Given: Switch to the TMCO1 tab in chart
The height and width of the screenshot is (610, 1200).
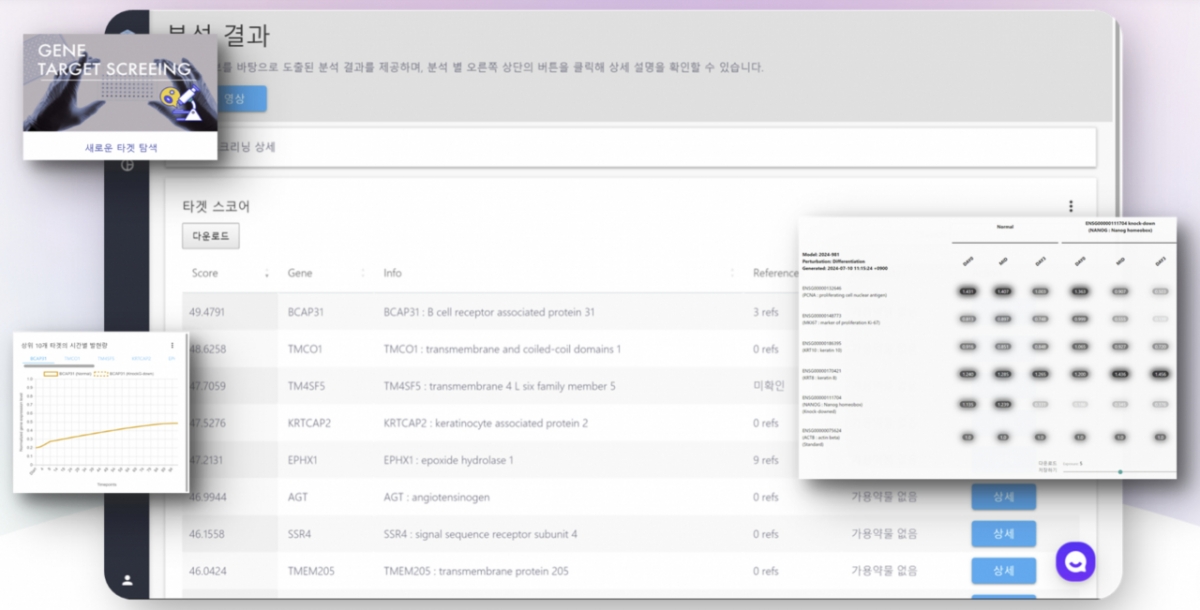Looking at the screenshot, I should (x=72, y=357).
